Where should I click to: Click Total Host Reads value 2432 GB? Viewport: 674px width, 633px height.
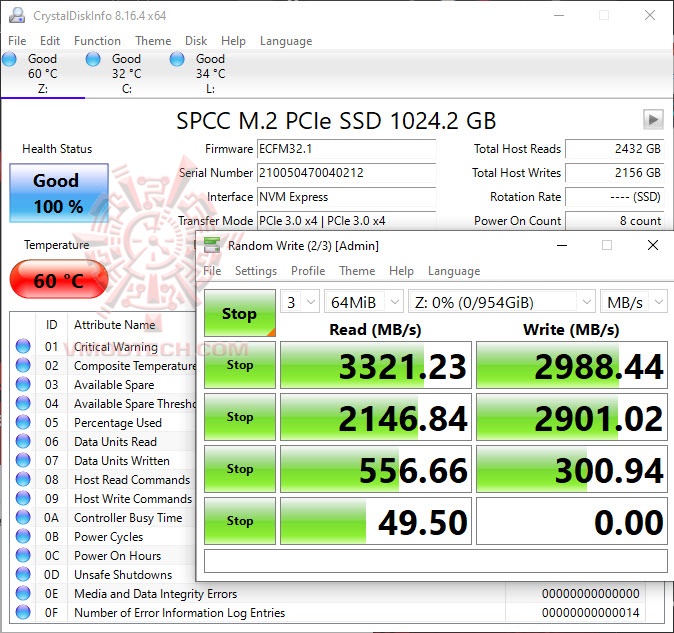point(615,149)
